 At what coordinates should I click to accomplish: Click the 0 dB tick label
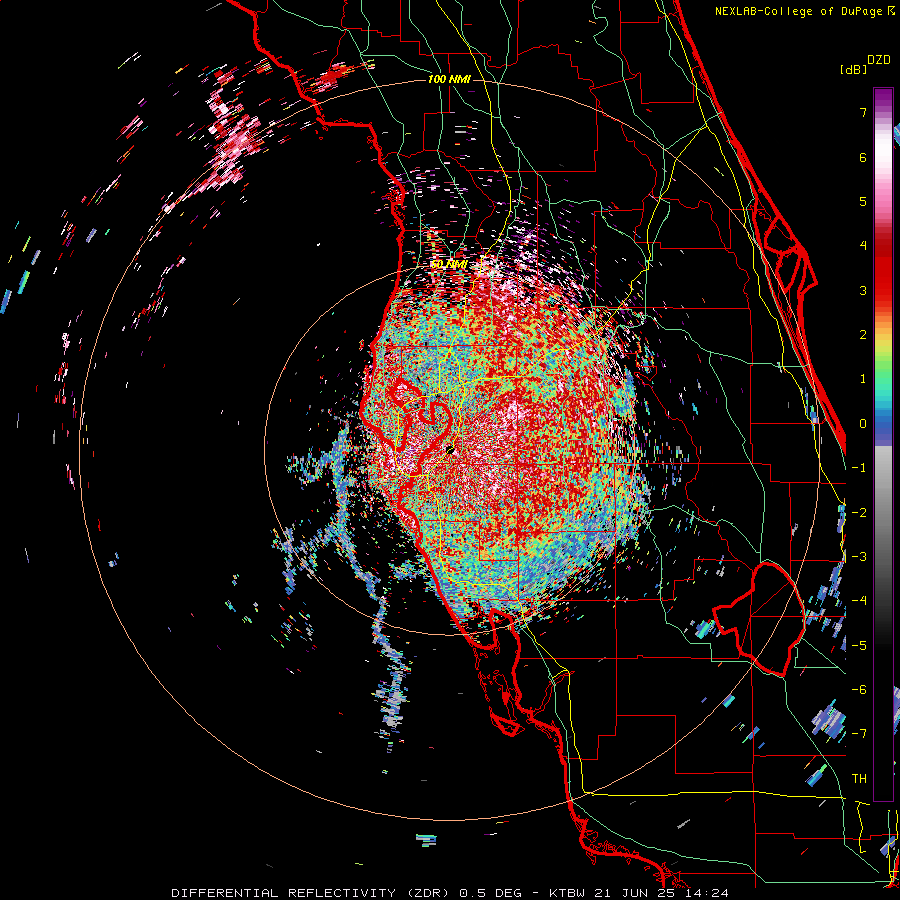pyautogui.click(x=863, y=424)
